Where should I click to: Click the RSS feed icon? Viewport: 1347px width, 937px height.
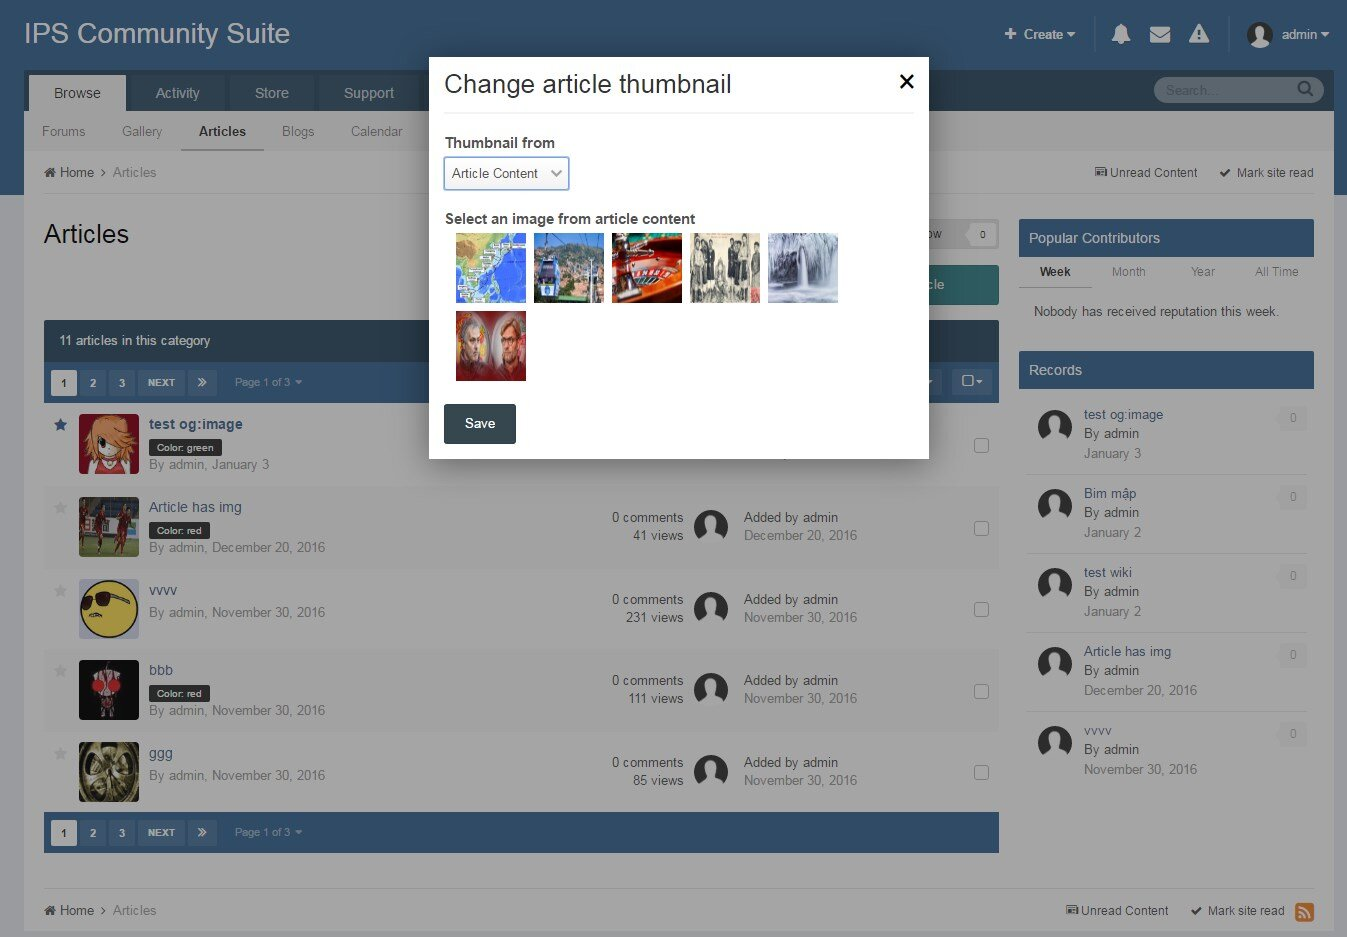(x=1304, y=912)
